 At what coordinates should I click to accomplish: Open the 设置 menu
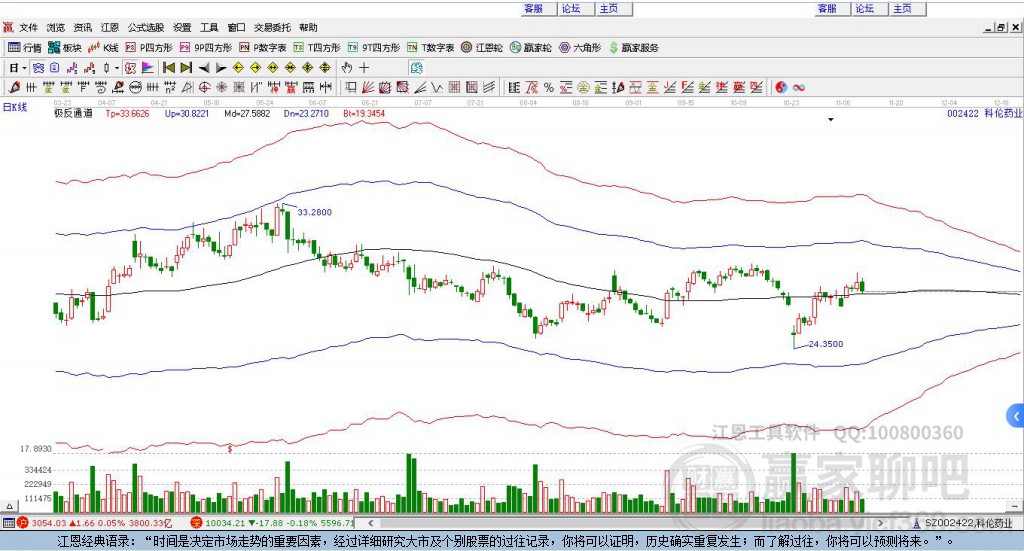point(182,27)
